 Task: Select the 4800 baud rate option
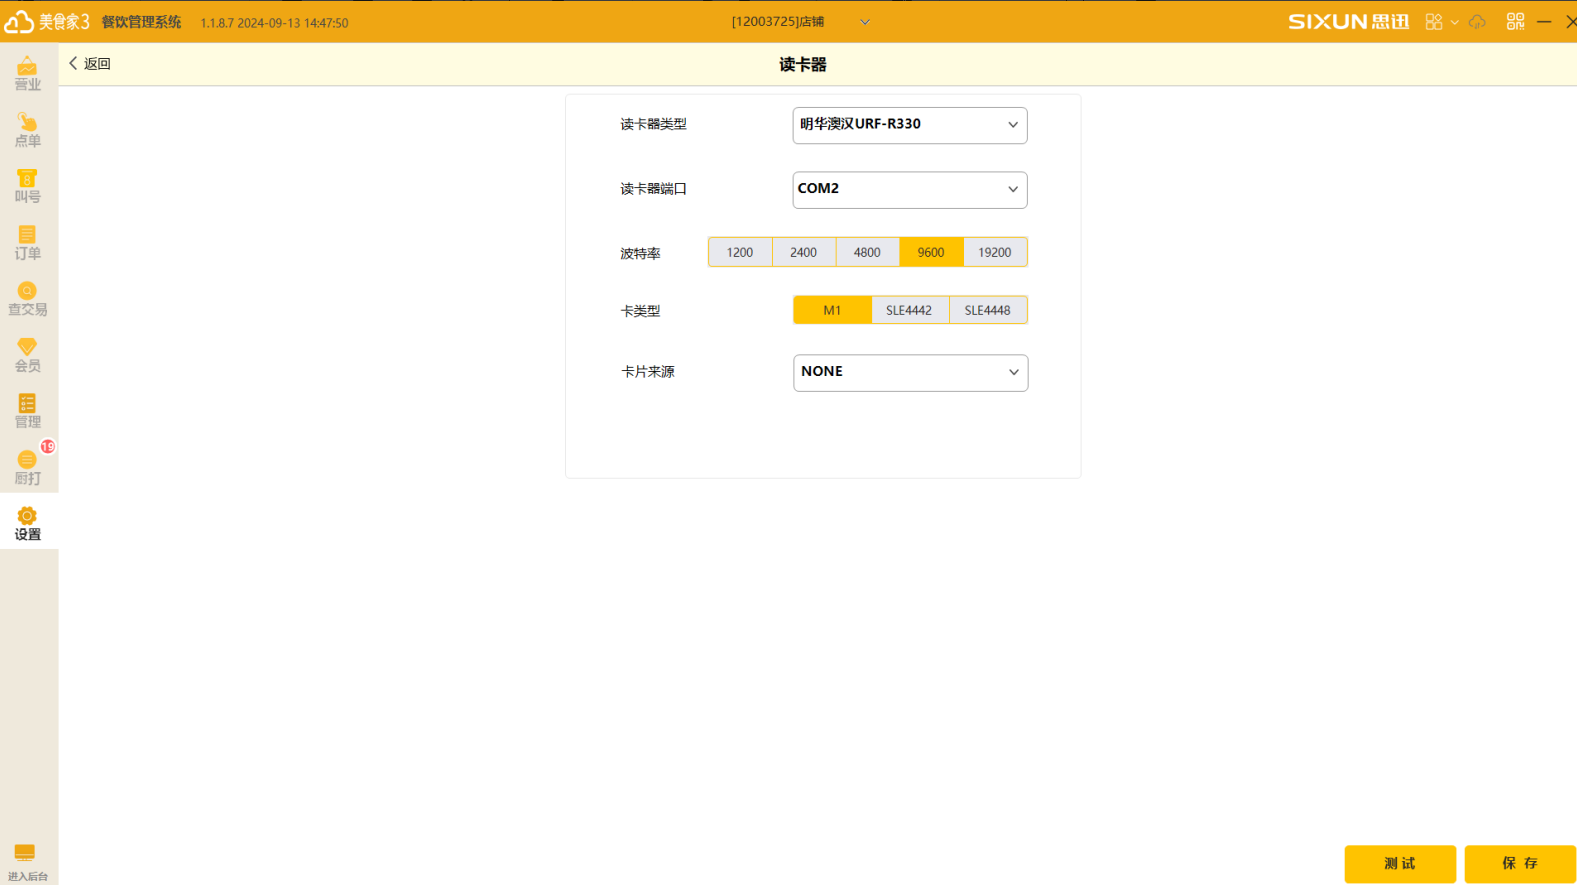[x=867, y=252]
